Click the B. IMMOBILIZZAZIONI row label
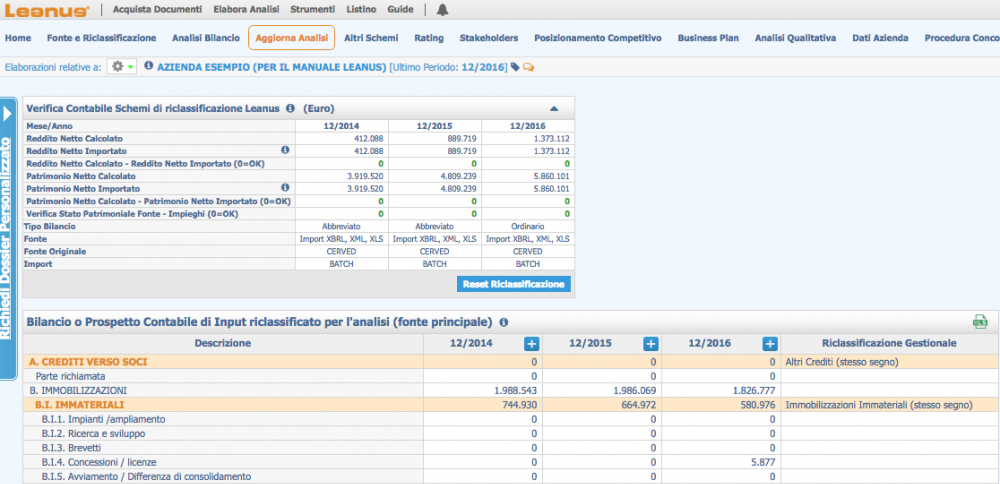 78,390
